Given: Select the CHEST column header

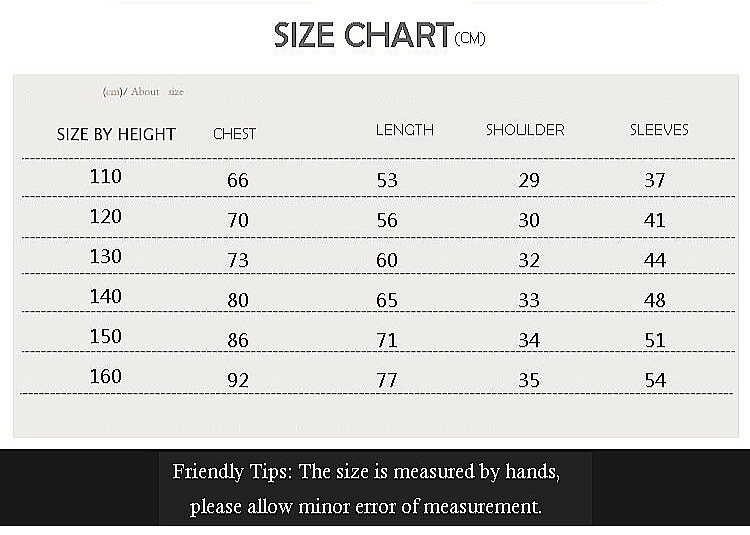Looking at the screenshot, I should [x=234, y=134].
